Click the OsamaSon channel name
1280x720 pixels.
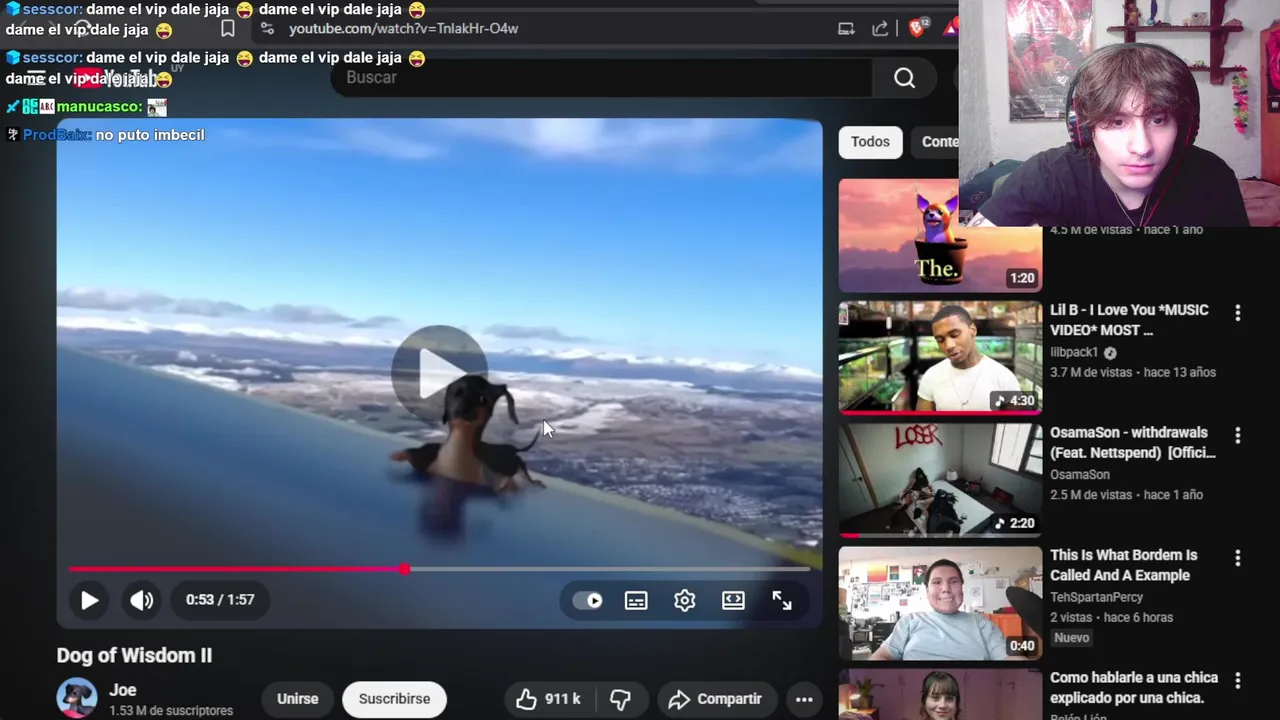point(1080,475)
